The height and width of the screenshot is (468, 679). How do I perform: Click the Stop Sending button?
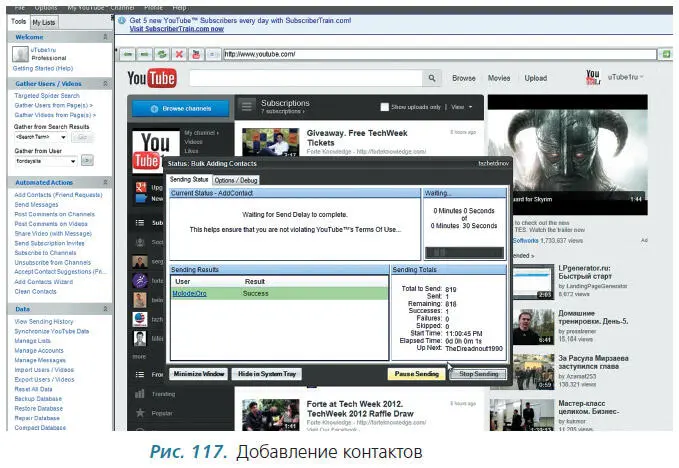point(479,374)
